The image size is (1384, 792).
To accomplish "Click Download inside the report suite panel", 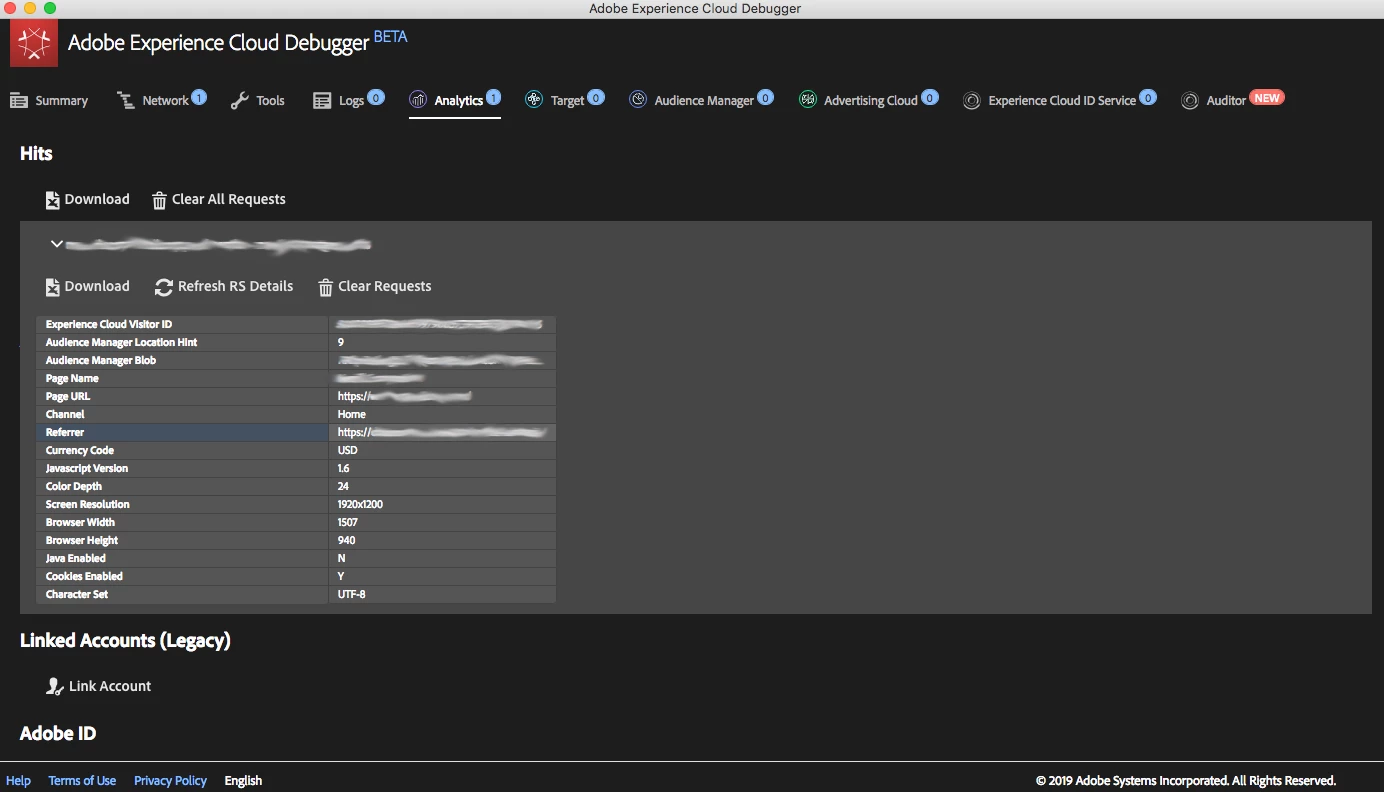I will pyautogui.click(x=88, y=287).
